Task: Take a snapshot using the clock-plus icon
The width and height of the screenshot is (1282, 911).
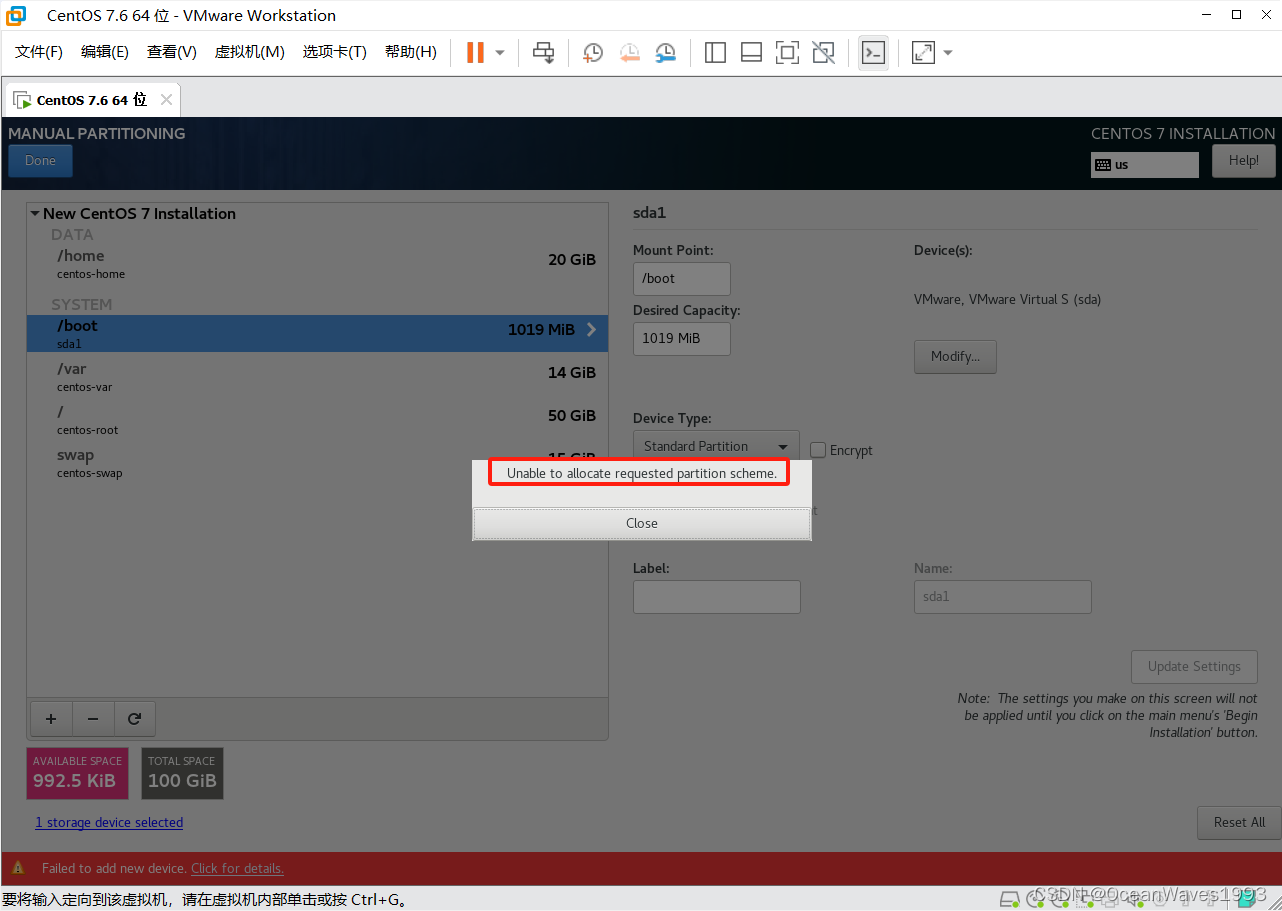Action: (593, 52)
